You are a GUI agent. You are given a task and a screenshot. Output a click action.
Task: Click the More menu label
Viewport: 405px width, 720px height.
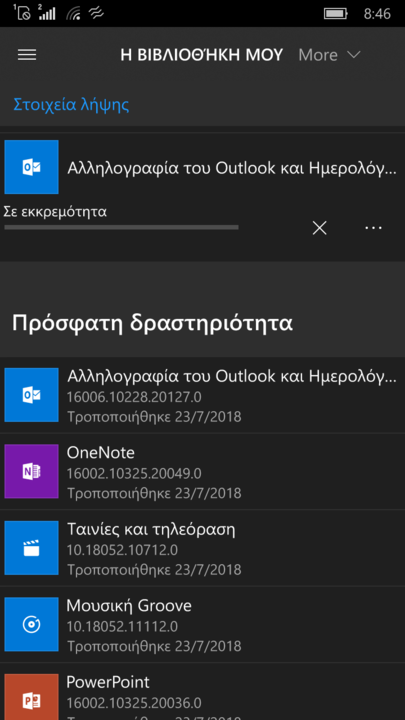pos(318,55)
